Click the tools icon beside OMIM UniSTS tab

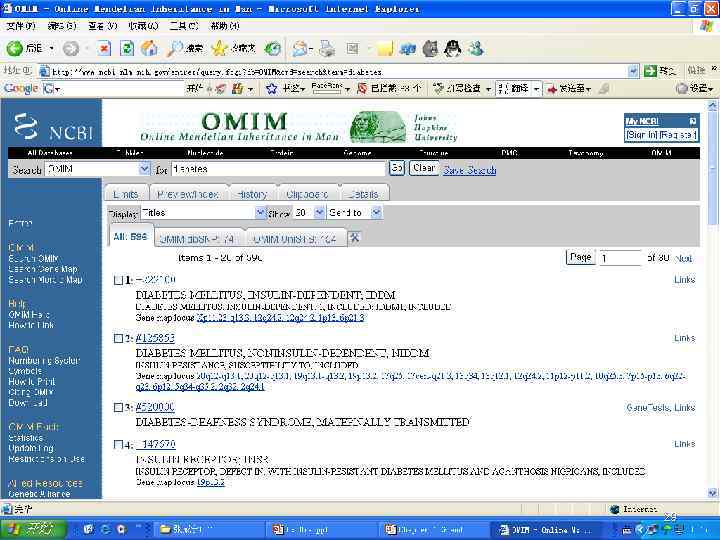click(x=354, y=237)
